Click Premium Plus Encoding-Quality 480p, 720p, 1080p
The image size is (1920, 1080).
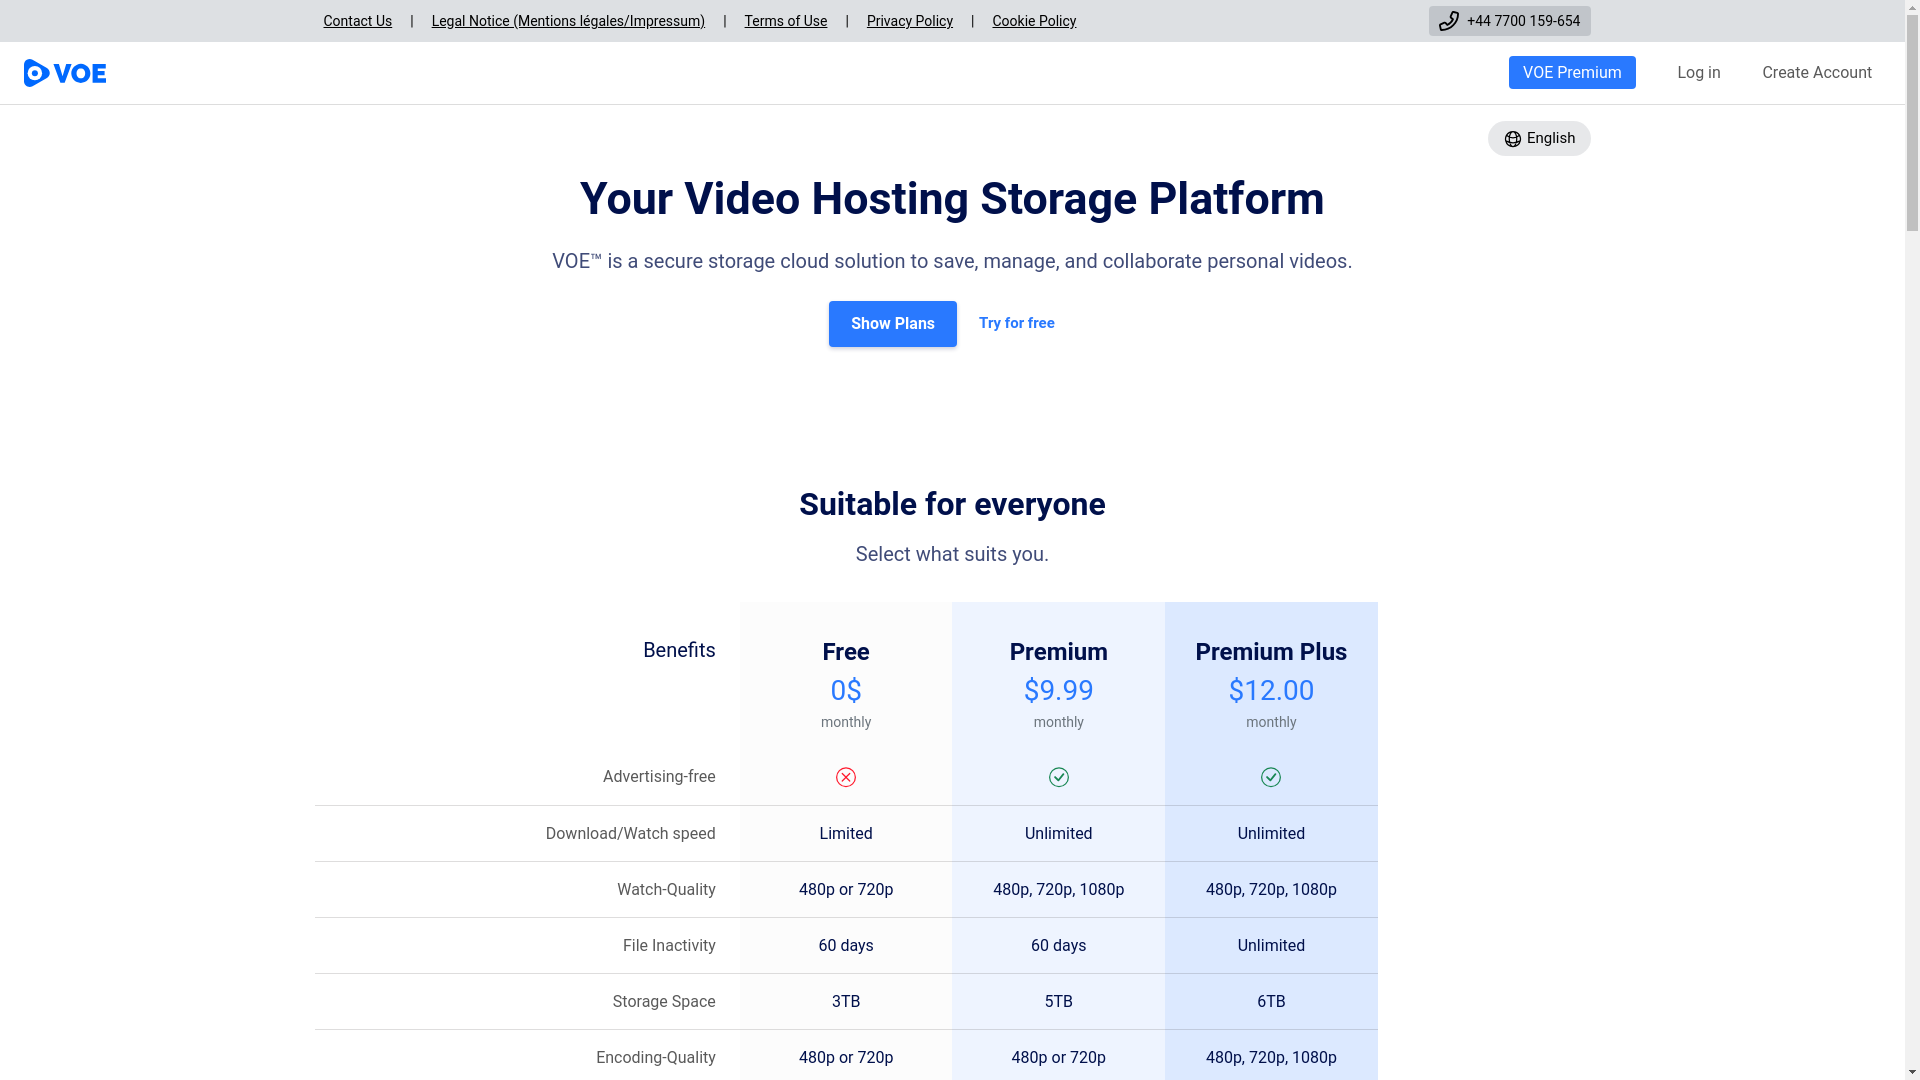1271,1058
